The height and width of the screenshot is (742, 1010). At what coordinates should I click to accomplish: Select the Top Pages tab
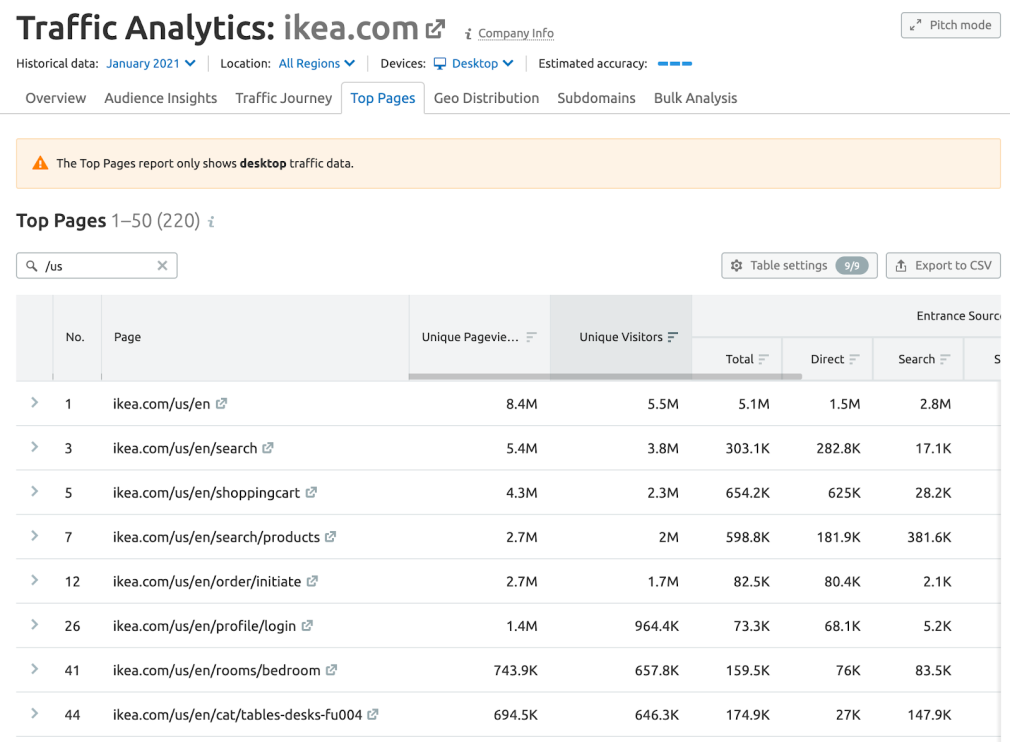pos(383,98)
